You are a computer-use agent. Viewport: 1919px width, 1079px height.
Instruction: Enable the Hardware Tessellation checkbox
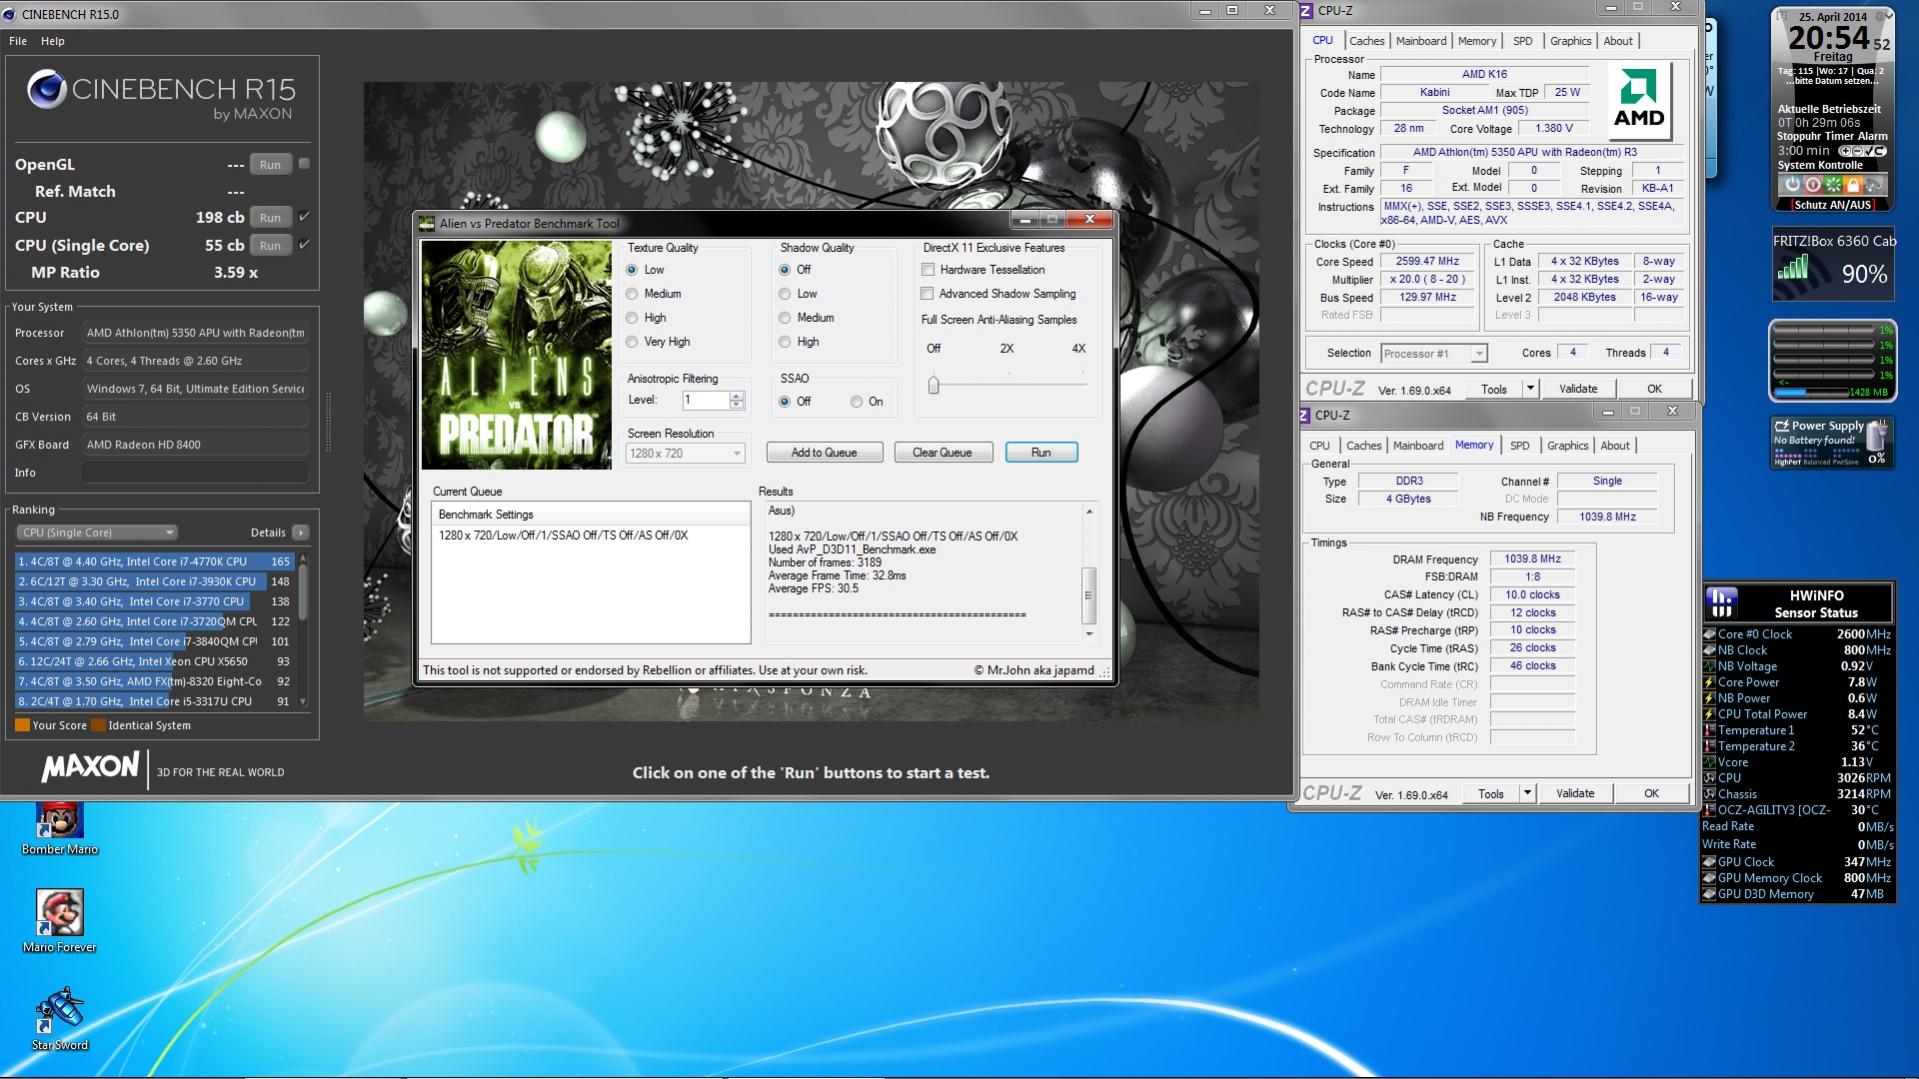[928, 270]
